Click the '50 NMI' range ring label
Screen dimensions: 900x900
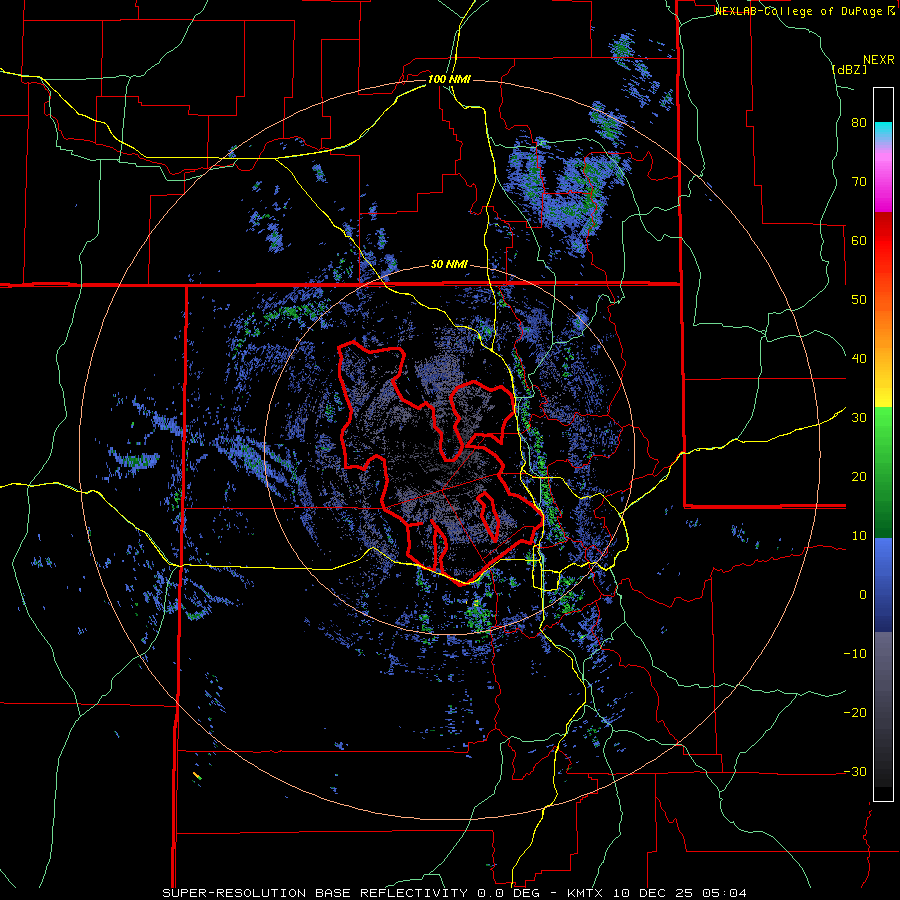449,265
